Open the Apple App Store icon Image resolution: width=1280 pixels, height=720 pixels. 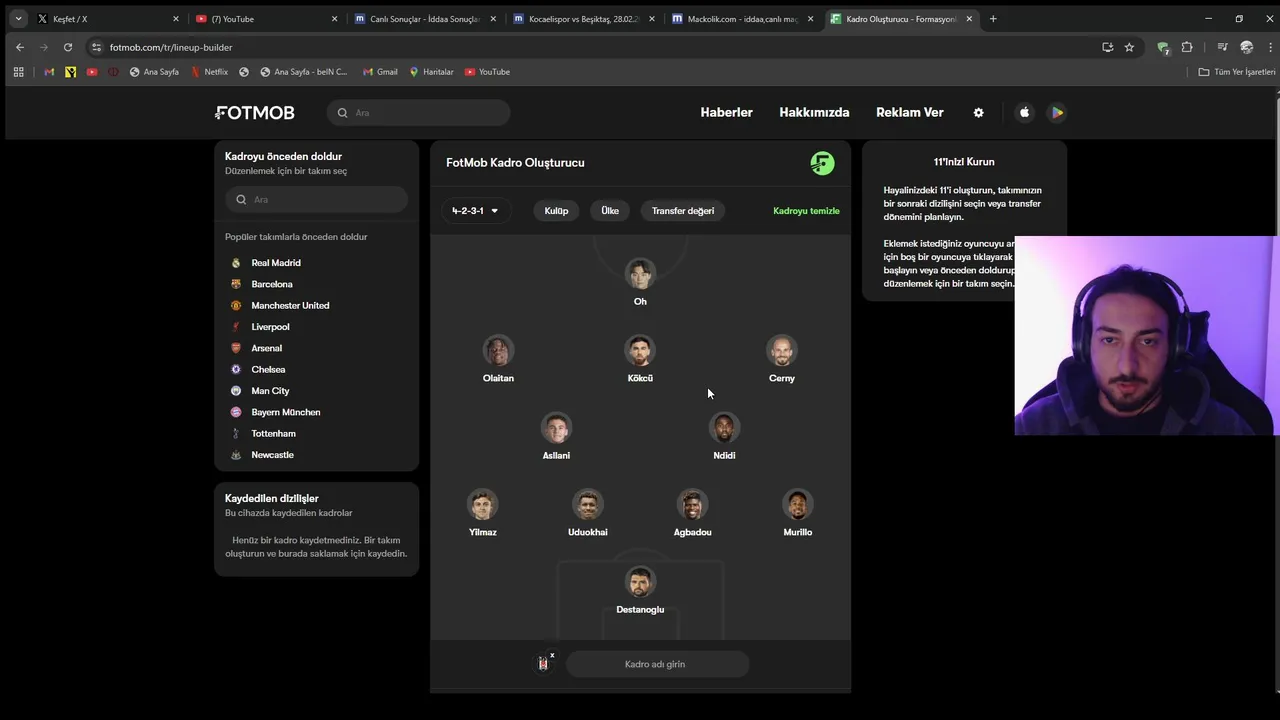[x=1024, y=113]
